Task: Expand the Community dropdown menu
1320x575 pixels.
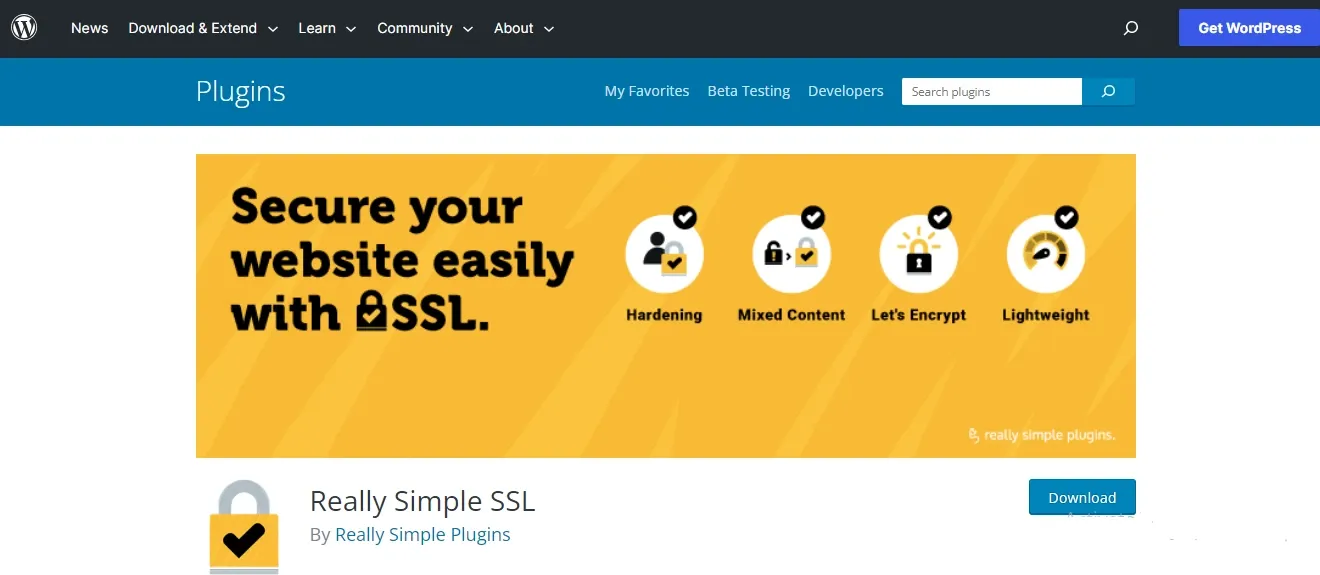Action: pos(425,28)
